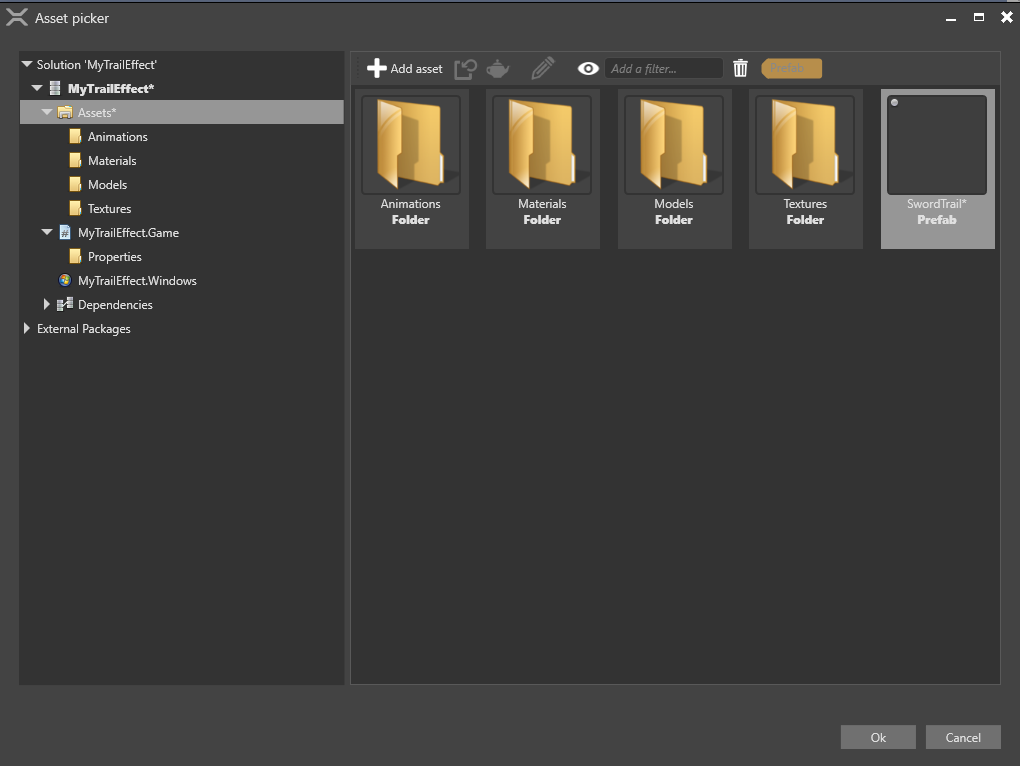Select the teapot asset editor icon
This screenshot has width=1020, height=766.
(x=497, y=68)
